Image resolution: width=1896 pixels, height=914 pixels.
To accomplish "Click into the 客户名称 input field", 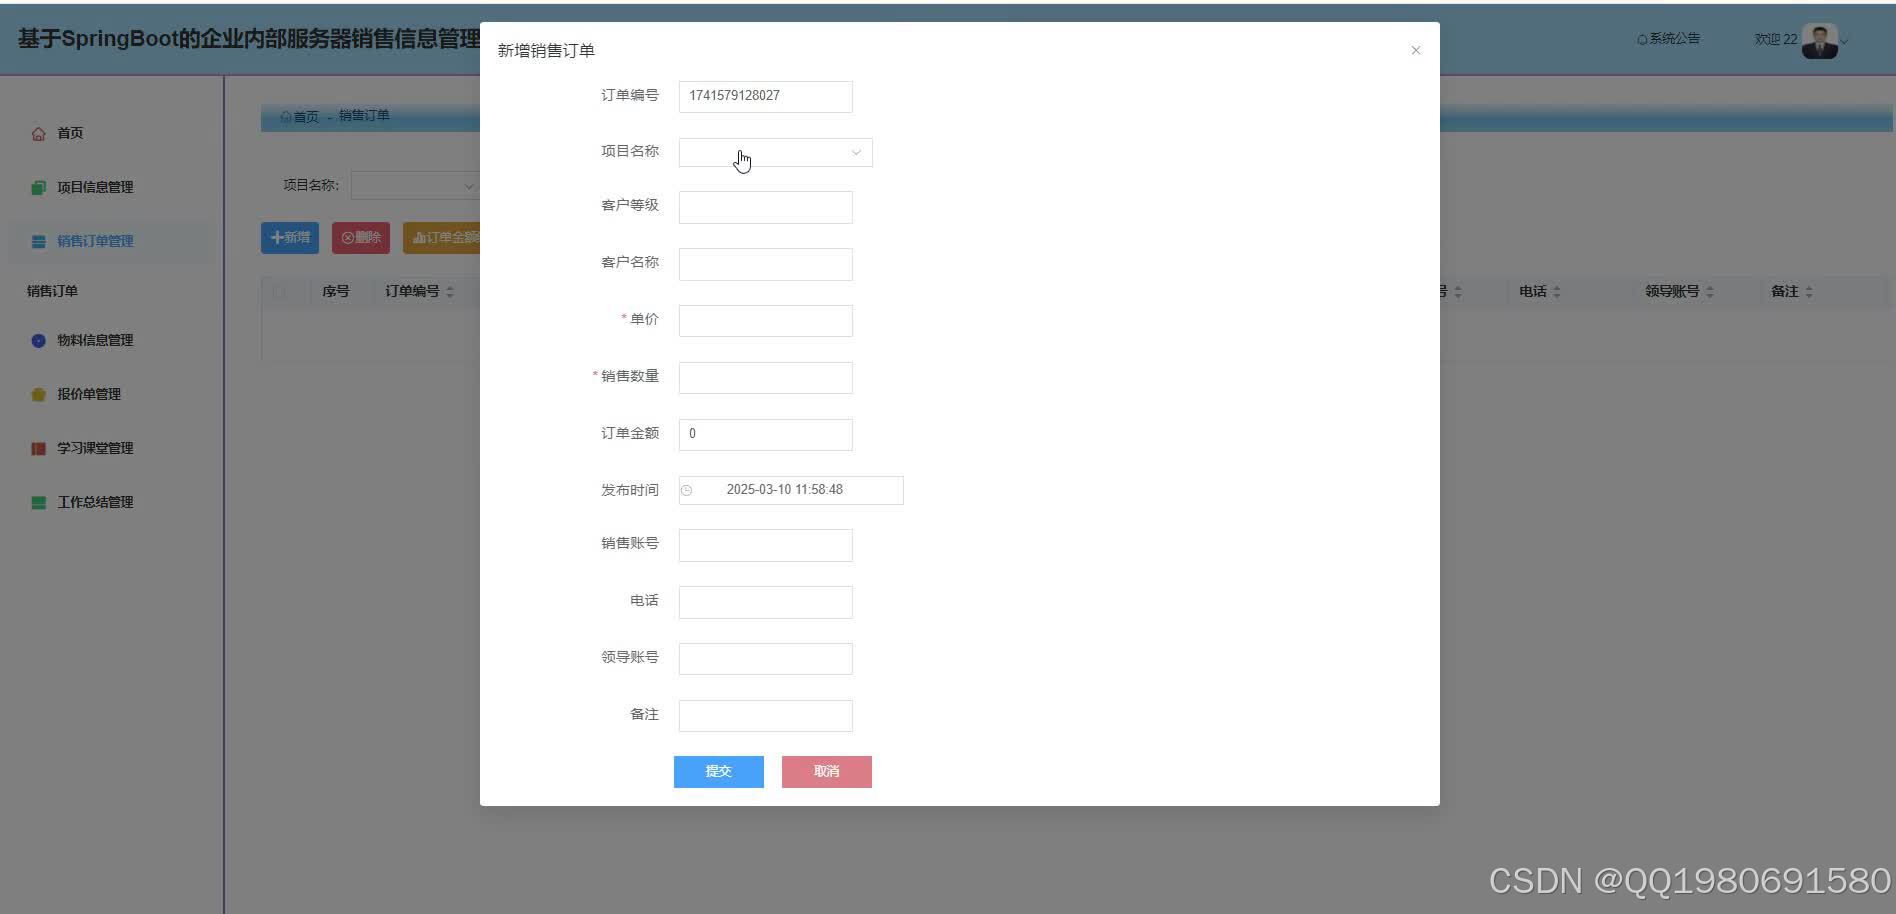I will pos(764,263).
